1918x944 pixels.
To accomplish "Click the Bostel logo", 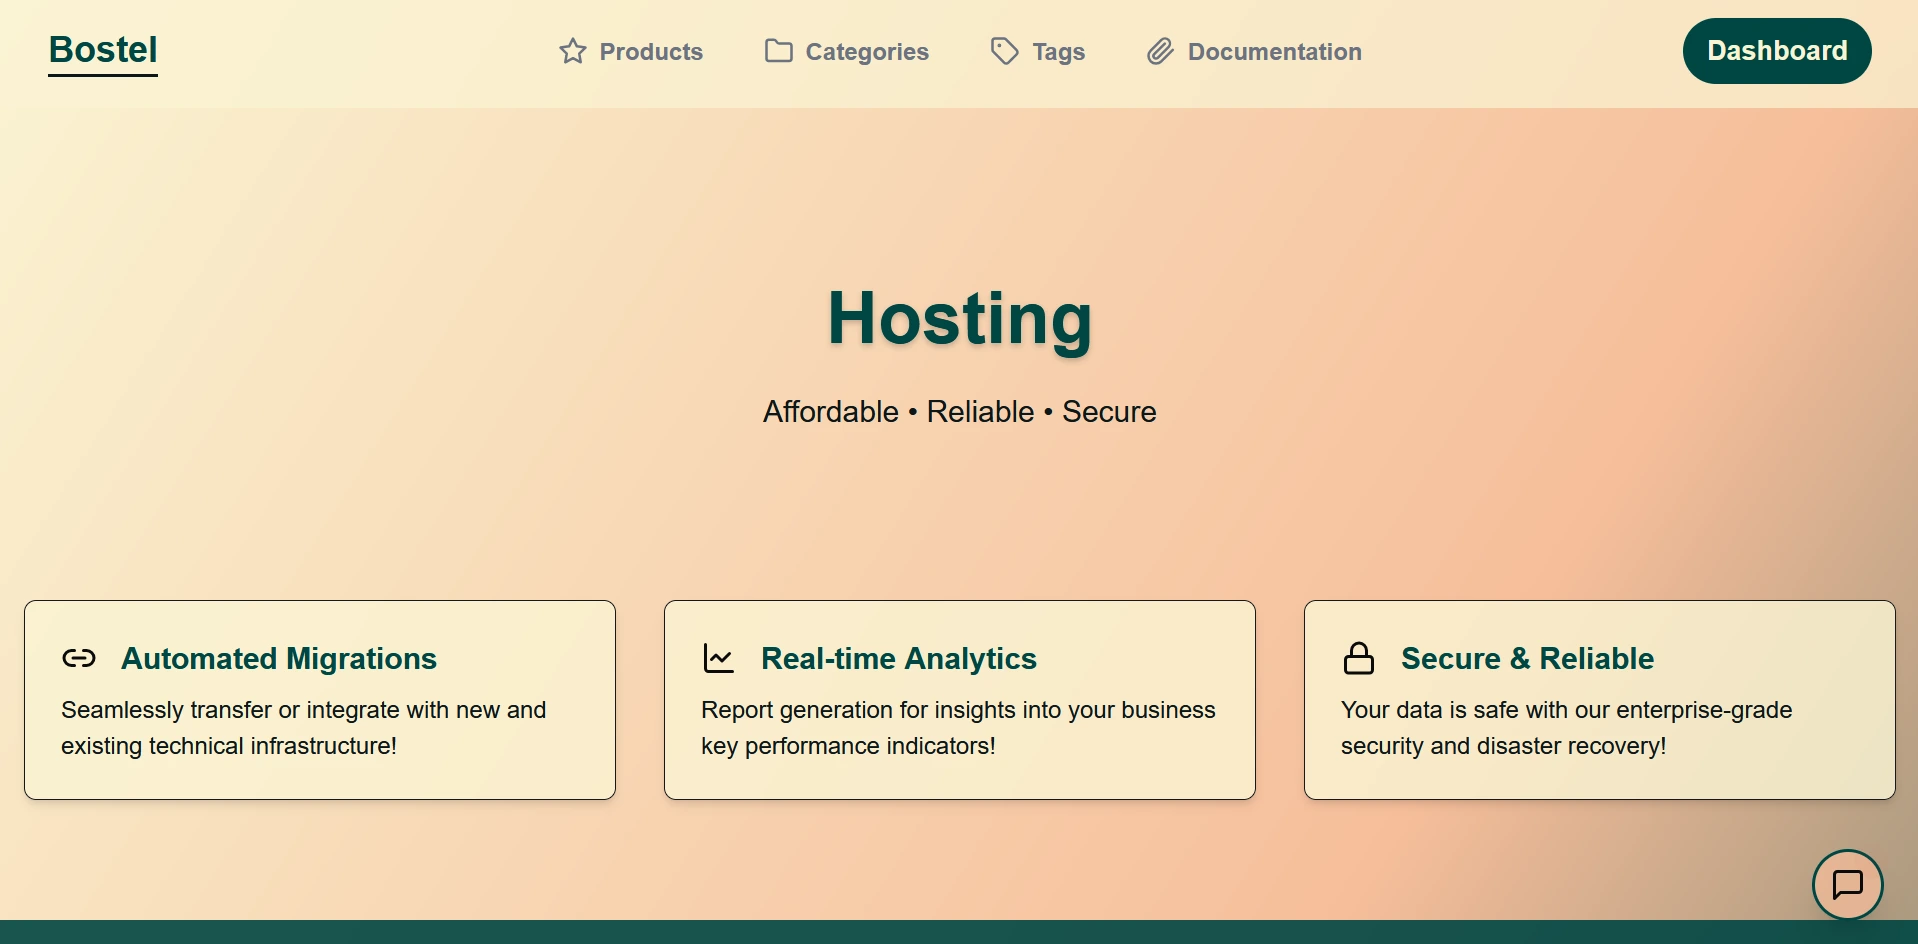I will [103, 50].
